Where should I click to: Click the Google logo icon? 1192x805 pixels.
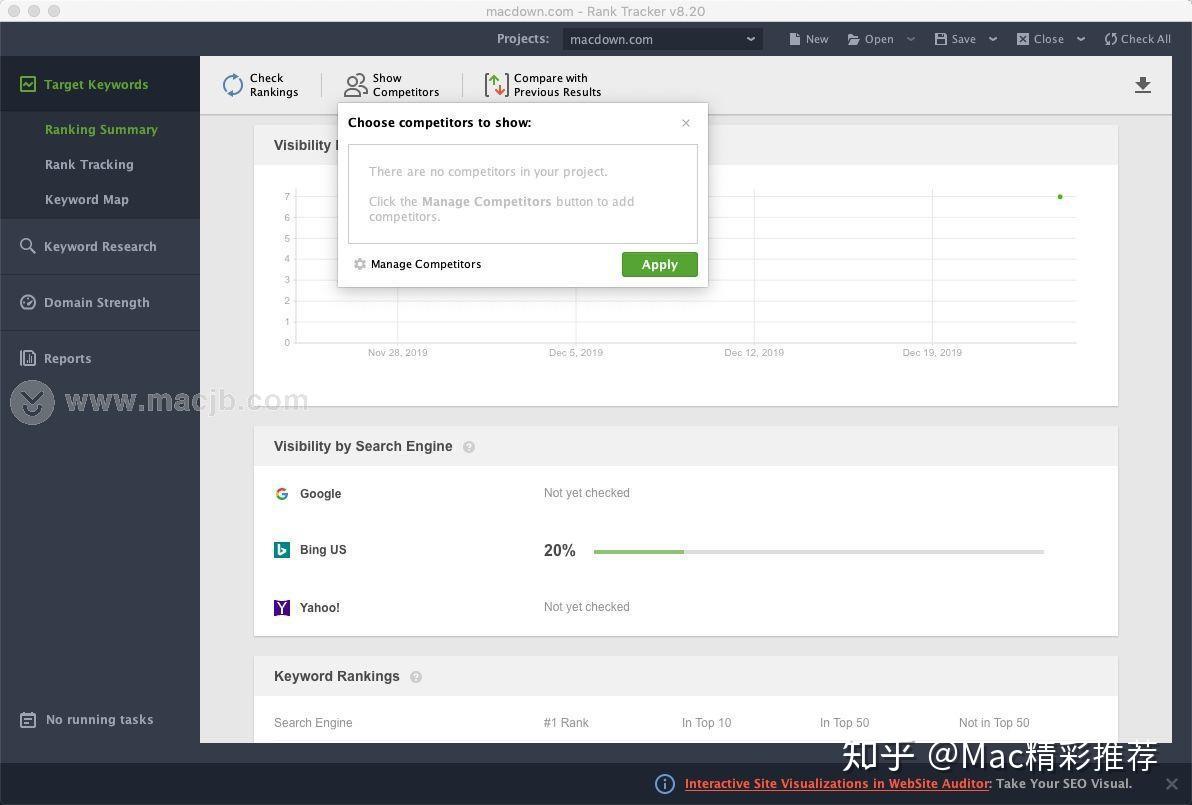point(282,493)
